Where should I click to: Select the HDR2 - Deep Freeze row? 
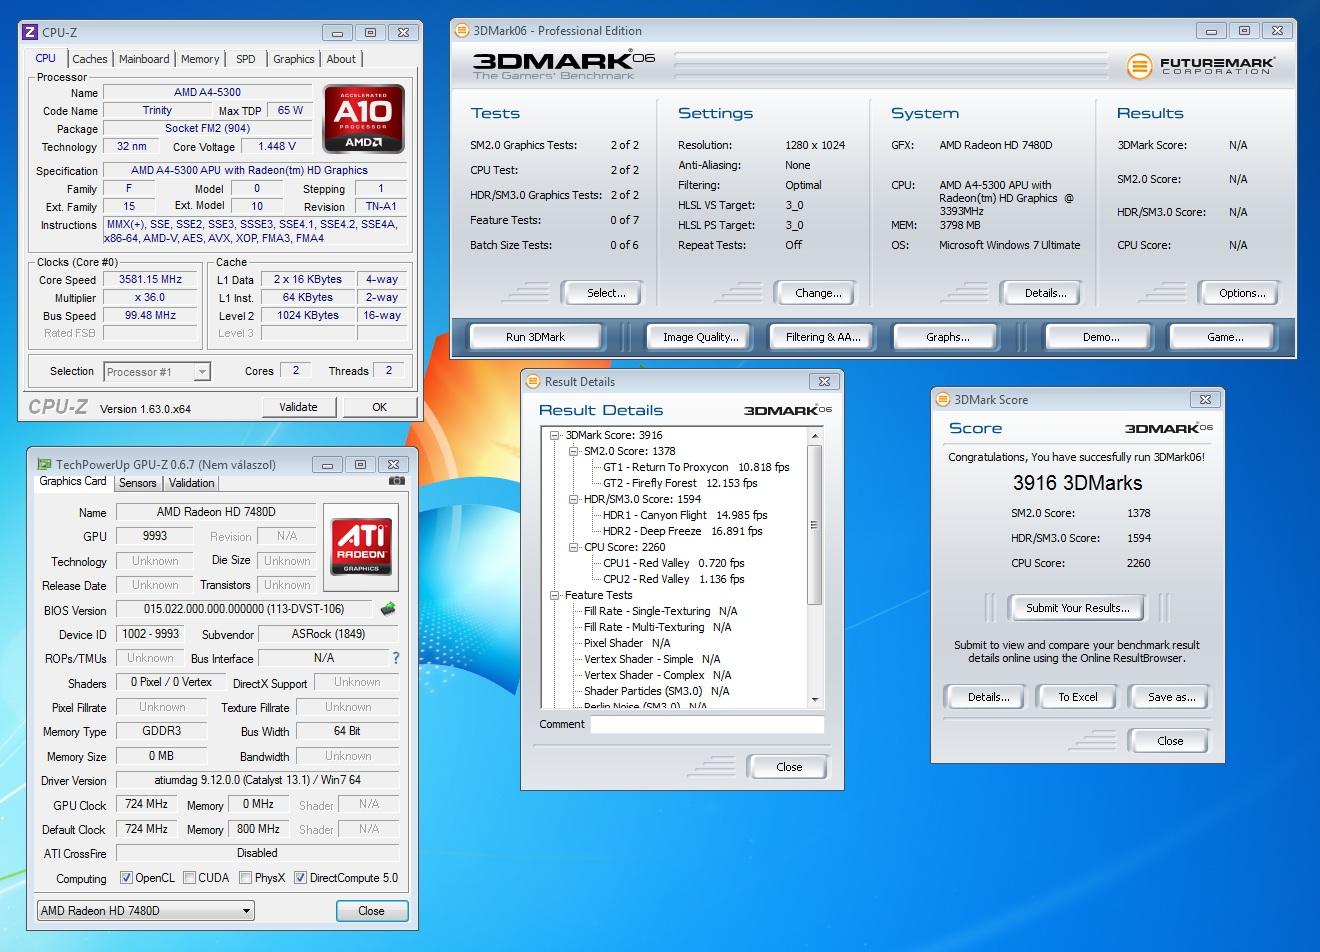[683, 531]
